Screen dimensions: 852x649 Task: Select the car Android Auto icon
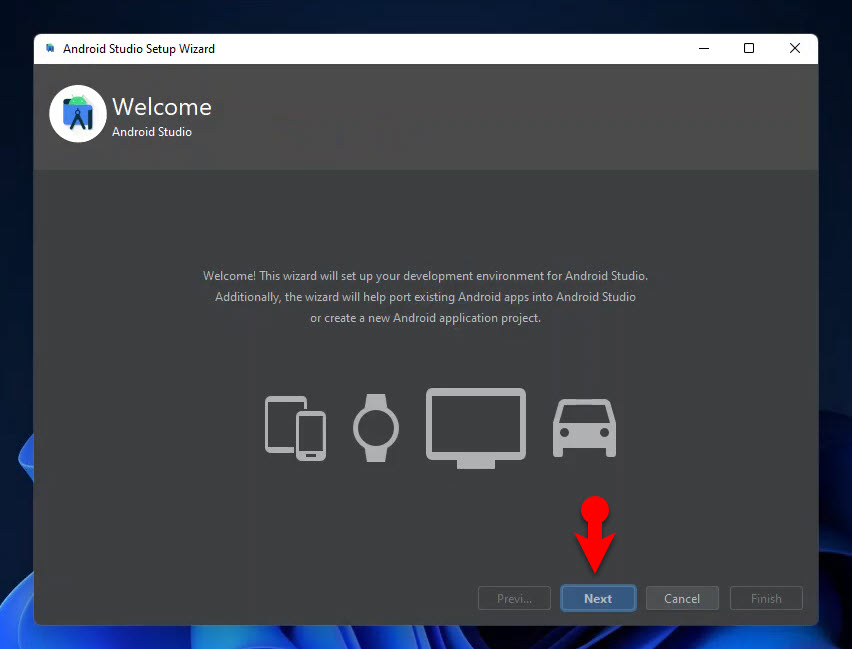584,428
